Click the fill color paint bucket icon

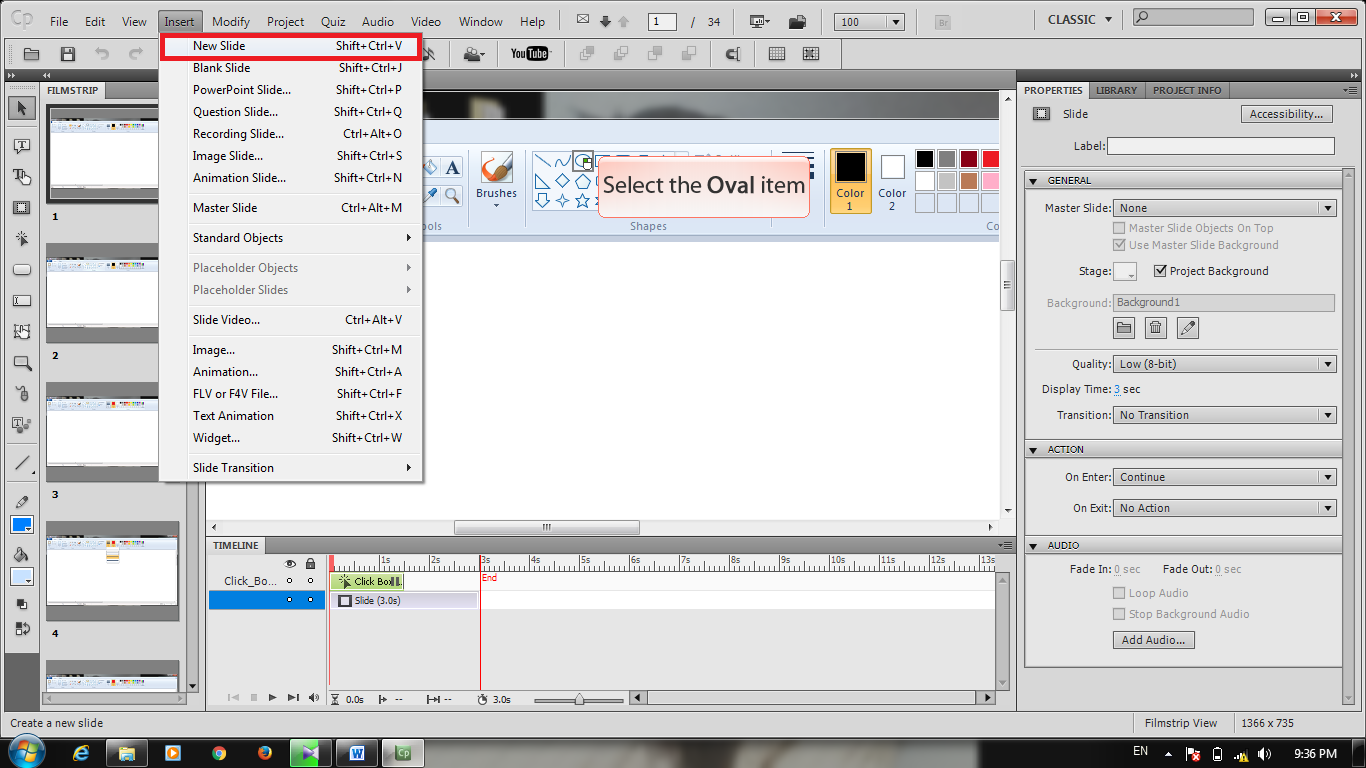[22, 554]
